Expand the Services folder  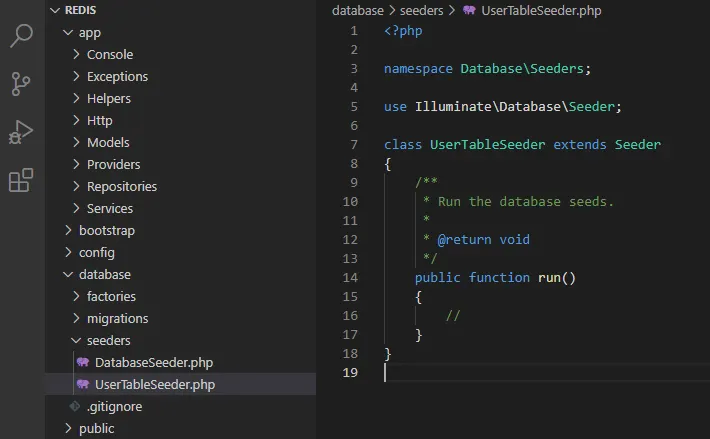[76, 208]
